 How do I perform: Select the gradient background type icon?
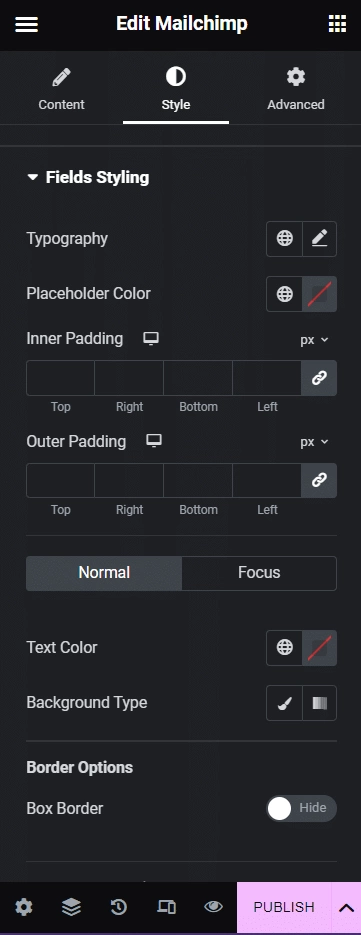point(319,703)
